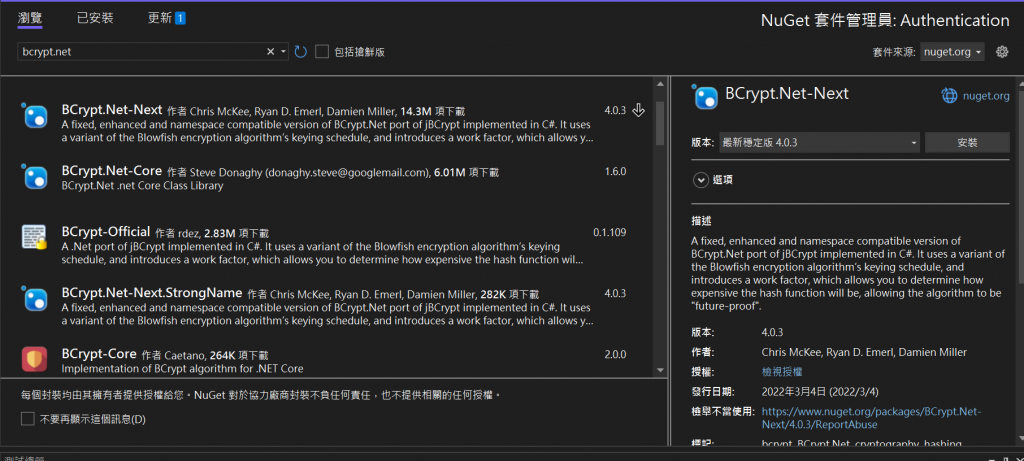Click the package list scroll-up arrow
This screenshot has width=1024, height=461.
(x=660, y=83)
